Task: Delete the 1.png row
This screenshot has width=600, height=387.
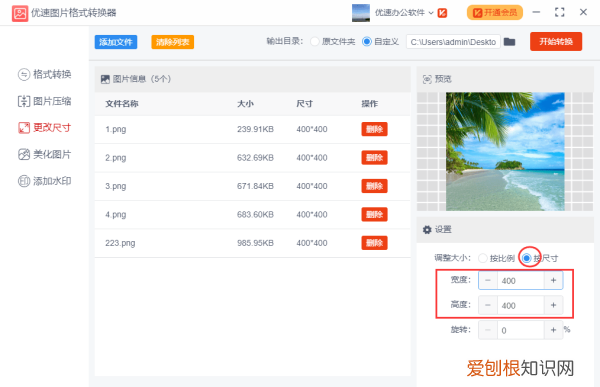Action: coord(374,129)
